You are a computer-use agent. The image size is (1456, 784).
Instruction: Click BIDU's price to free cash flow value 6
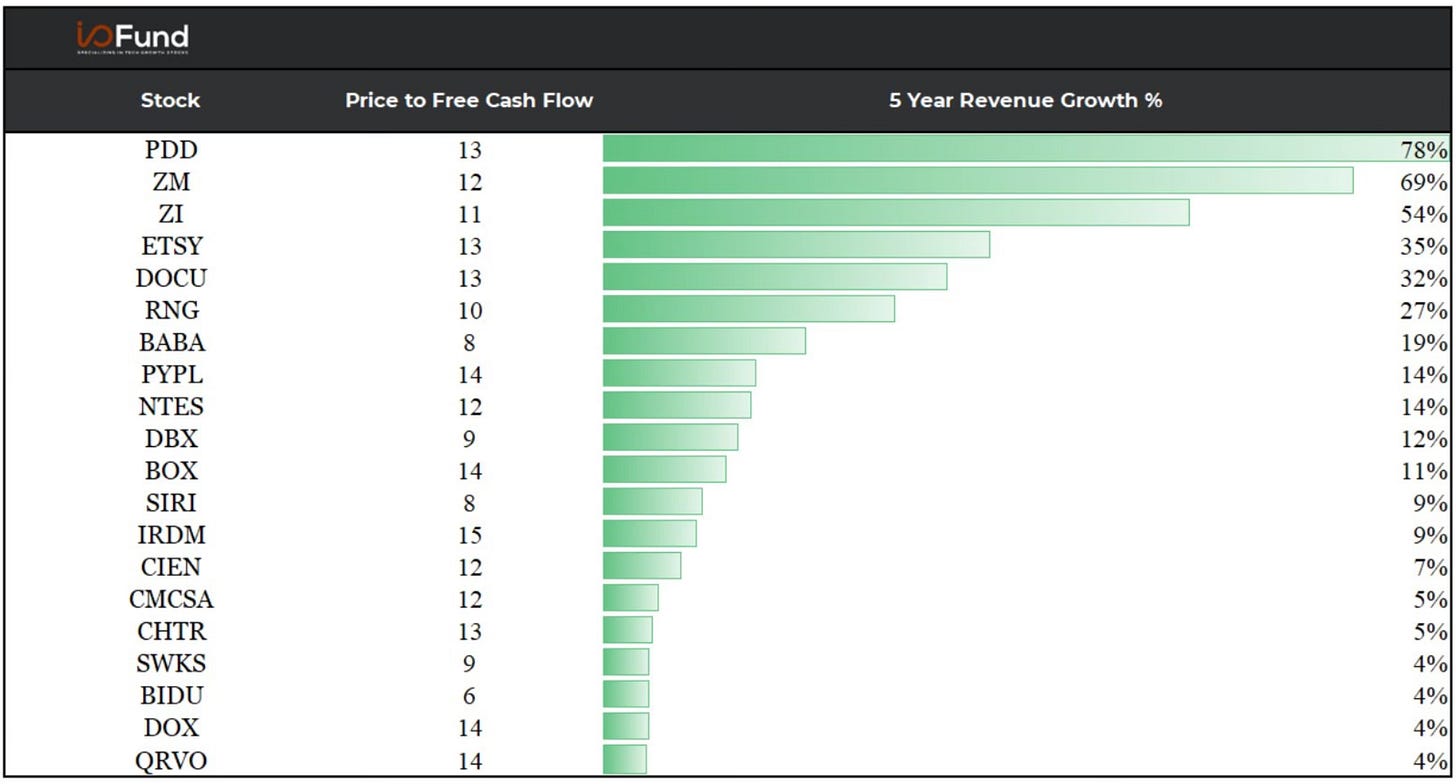coord(469,695)
